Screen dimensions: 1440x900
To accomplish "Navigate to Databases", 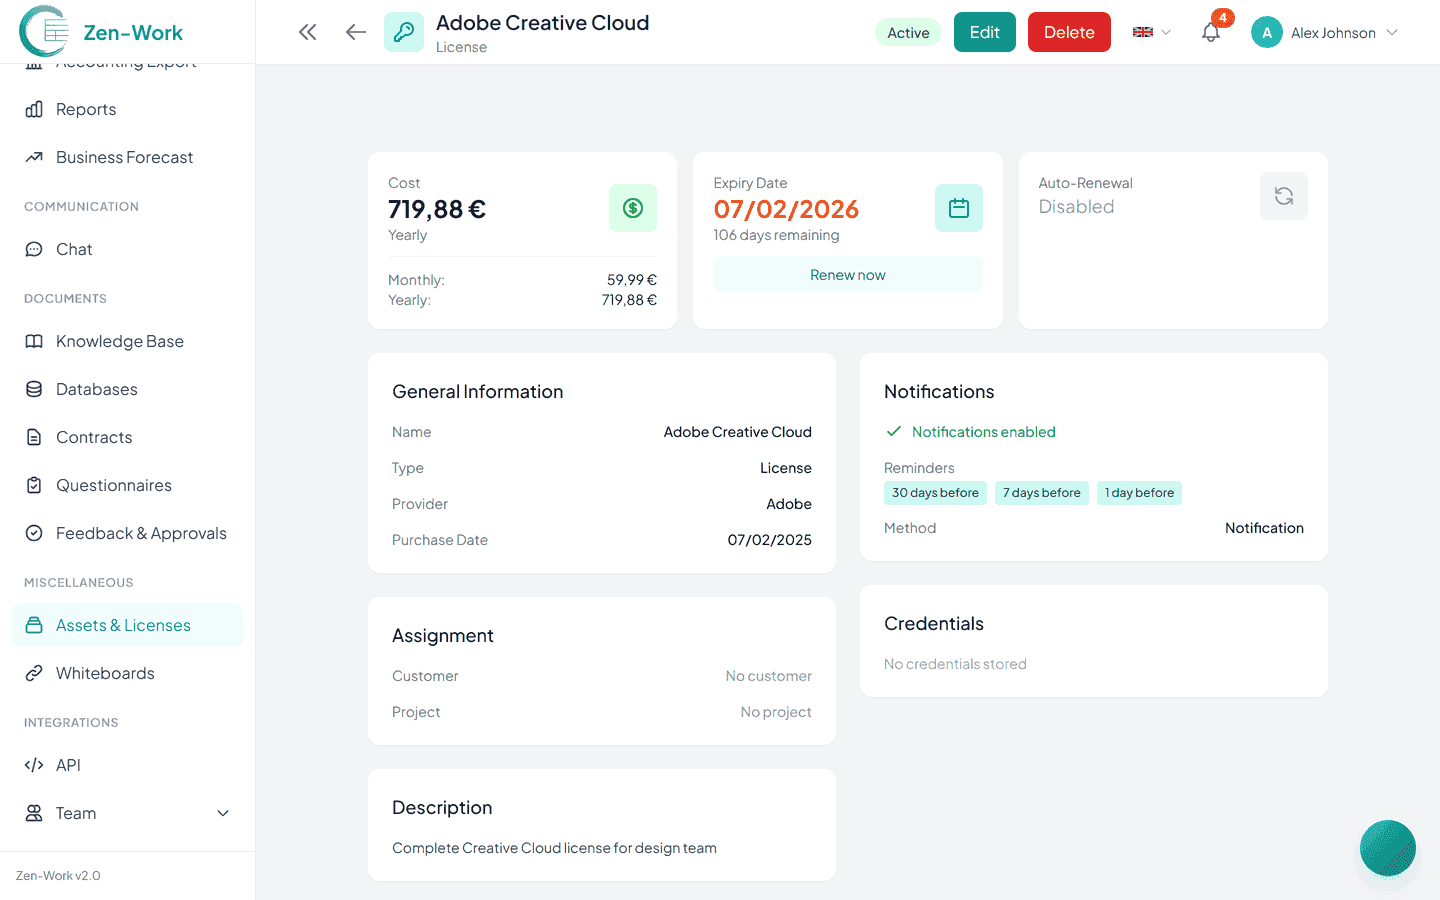I will click(127, 389).
